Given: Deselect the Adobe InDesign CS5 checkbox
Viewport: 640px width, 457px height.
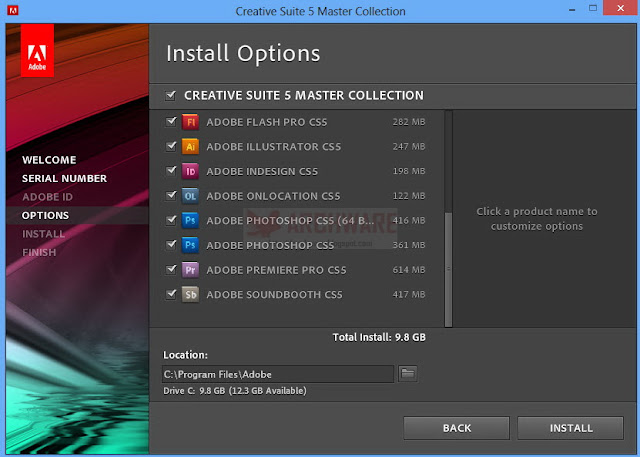Looking at the screenshot, I should point(171,171).
